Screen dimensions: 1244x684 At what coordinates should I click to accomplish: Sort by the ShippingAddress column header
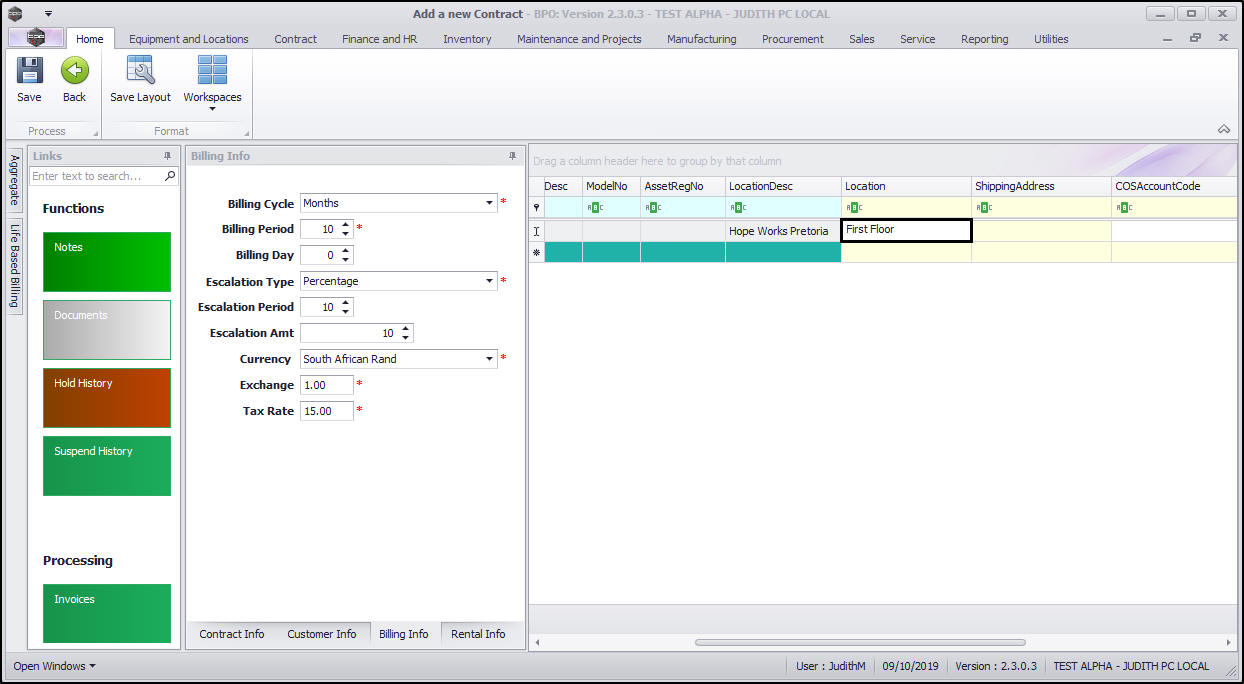1041,186
